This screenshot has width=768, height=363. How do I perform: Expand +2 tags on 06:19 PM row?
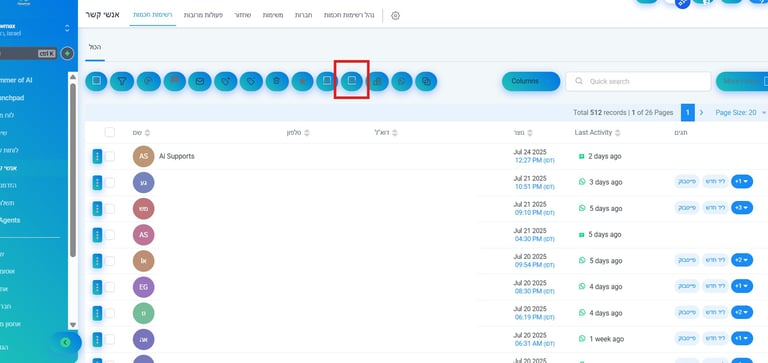[742, 313]
